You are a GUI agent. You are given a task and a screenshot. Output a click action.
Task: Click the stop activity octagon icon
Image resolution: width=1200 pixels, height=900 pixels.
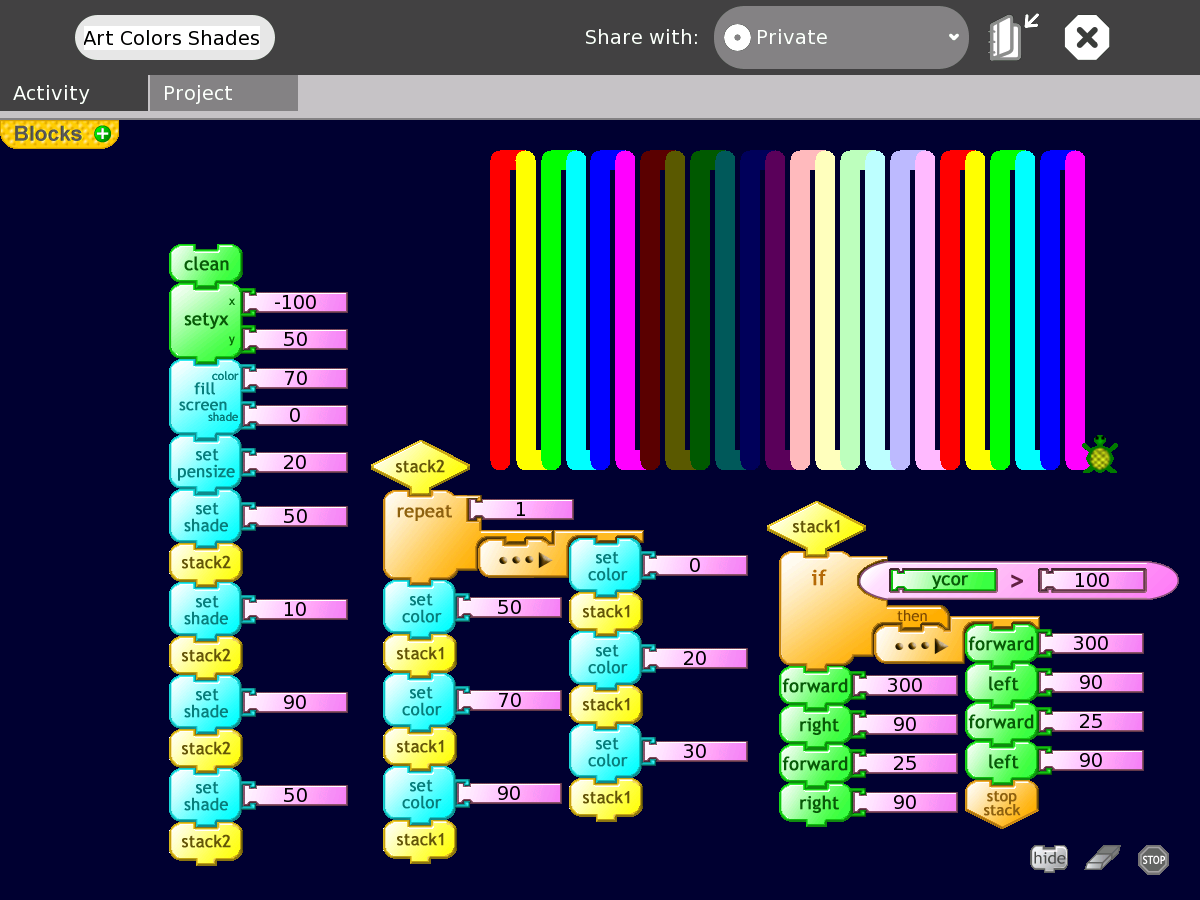click(x=1087, y=38)
